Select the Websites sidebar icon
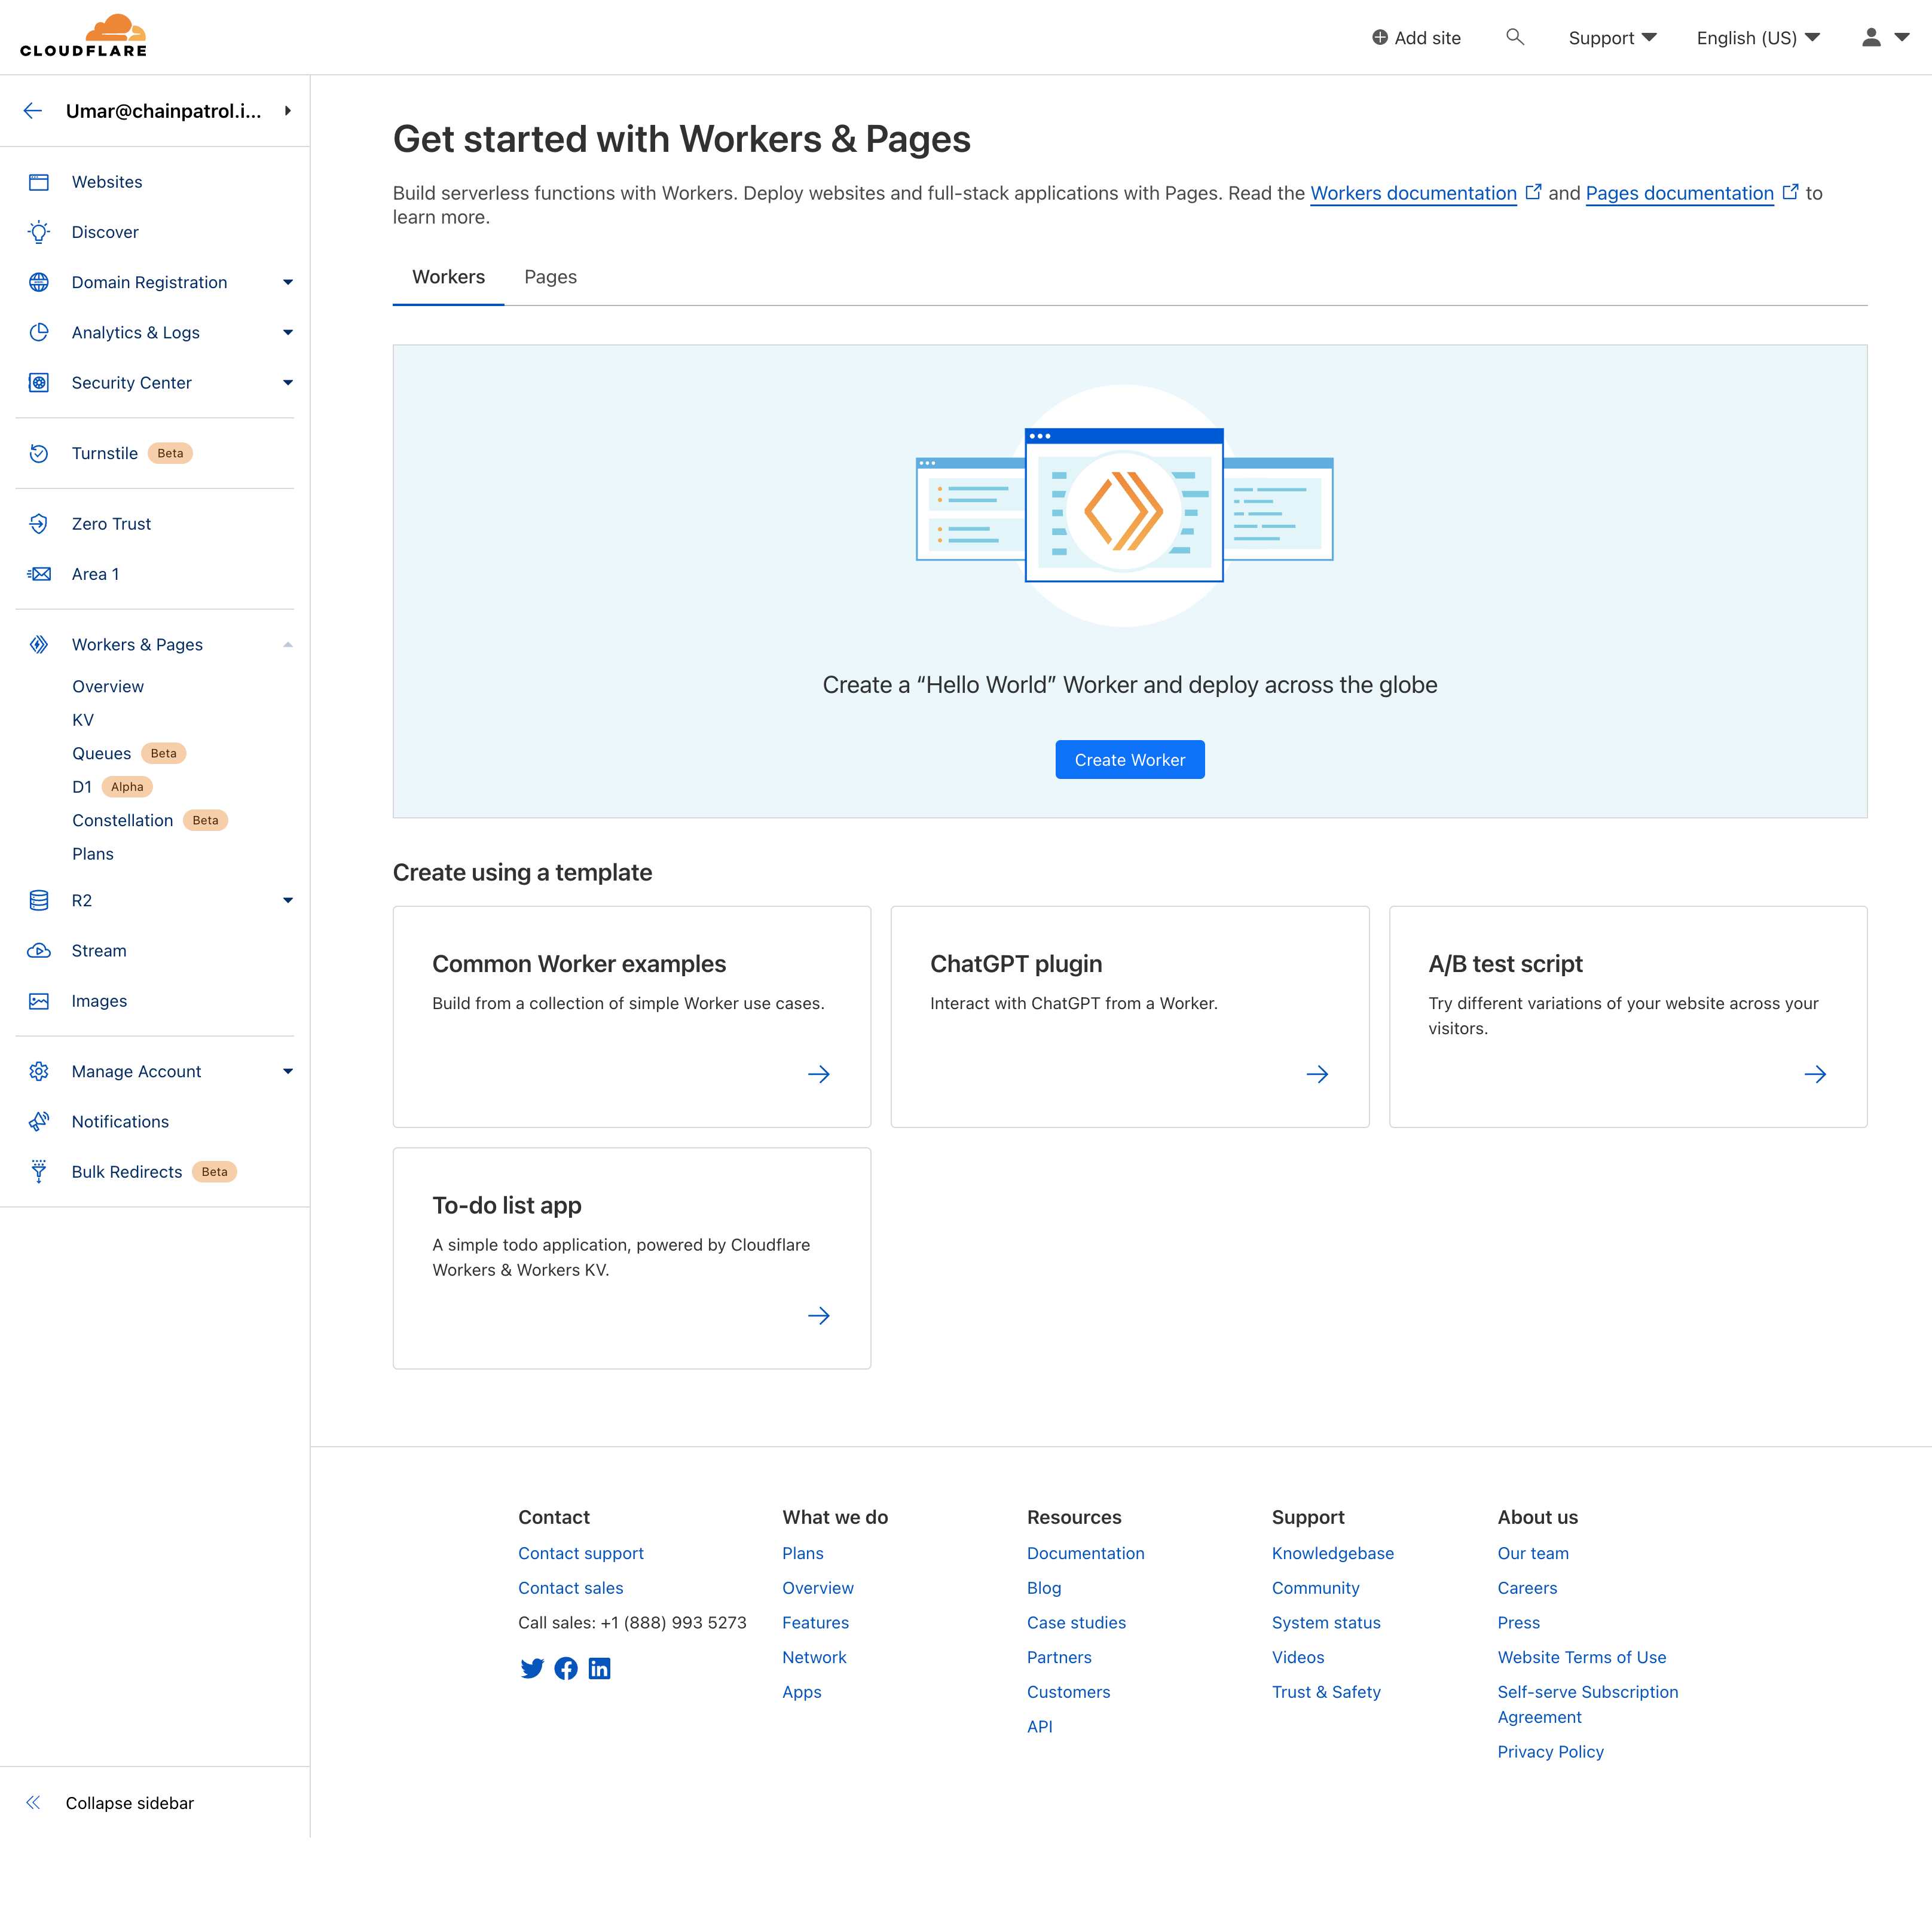The height and width of the screenshot is (1913, 1932). pyautogui.click(x=39, y=182)
